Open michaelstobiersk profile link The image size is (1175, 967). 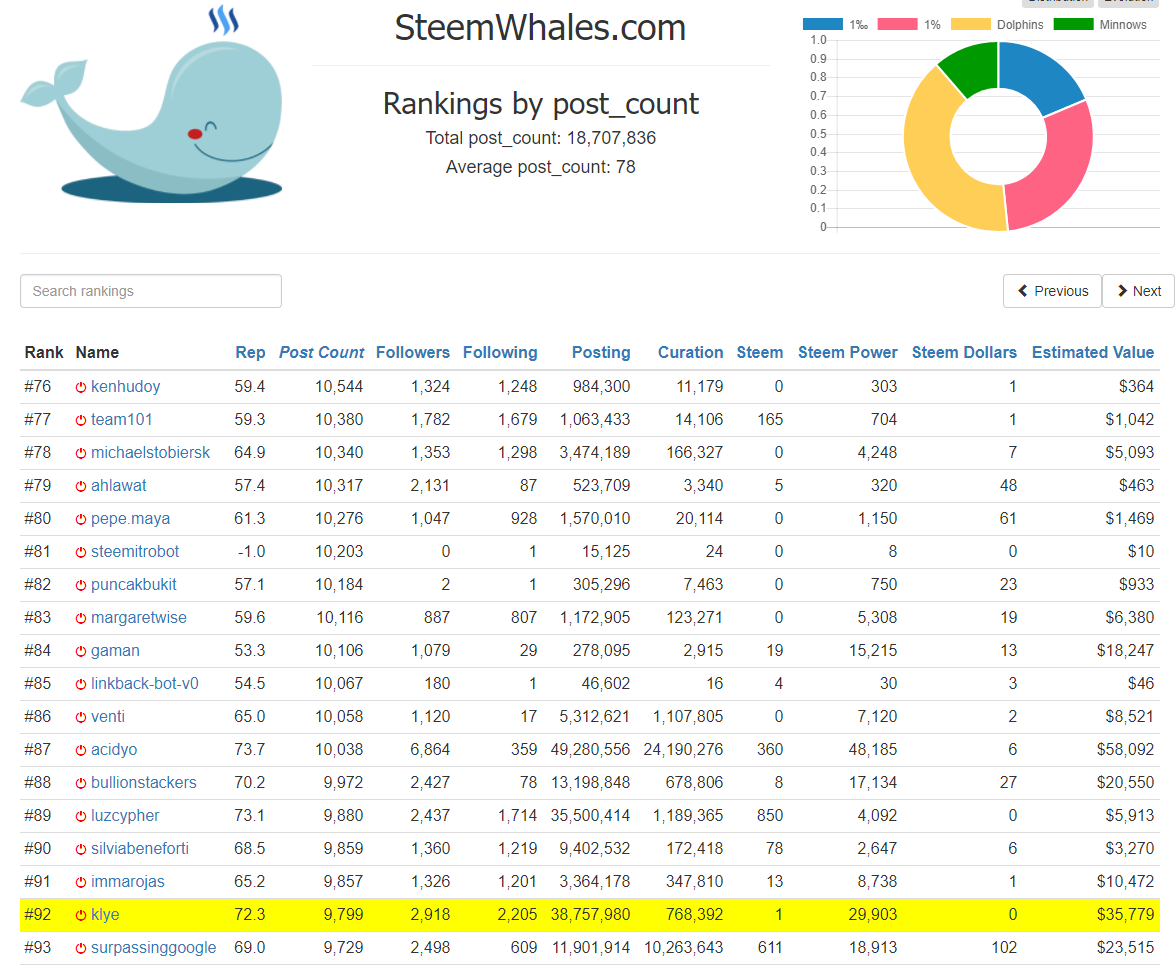tap(150, 453)
